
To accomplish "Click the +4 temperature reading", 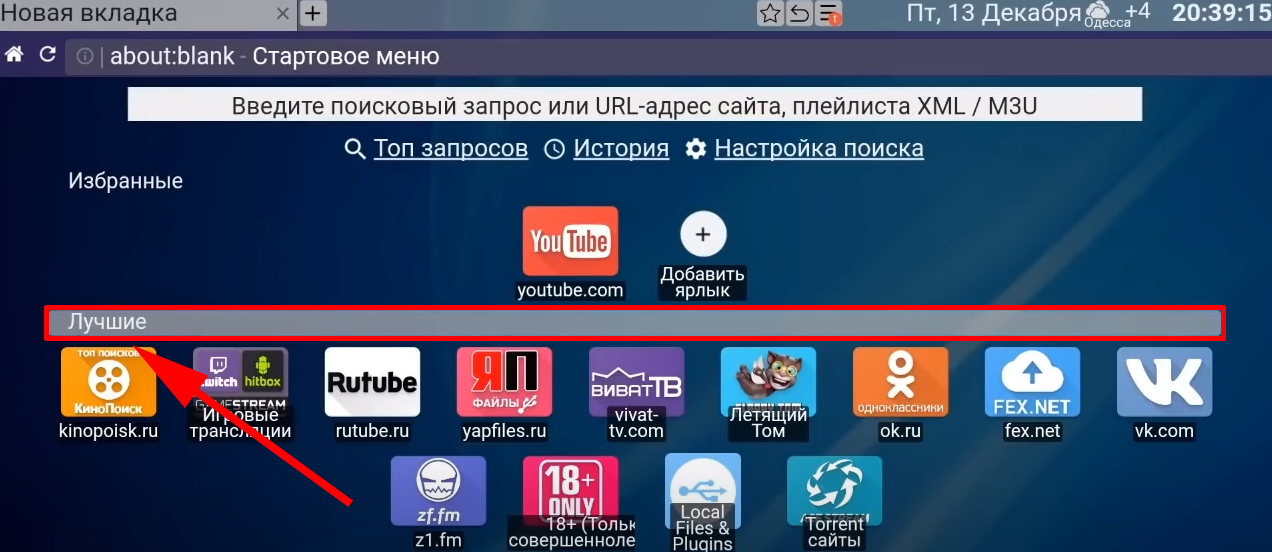I will (x=1137, y=12).
